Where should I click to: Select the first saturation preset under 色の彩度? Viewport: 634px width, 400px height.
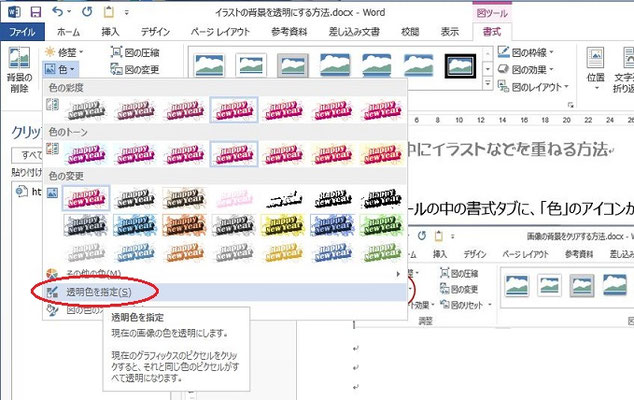[86, 110]
